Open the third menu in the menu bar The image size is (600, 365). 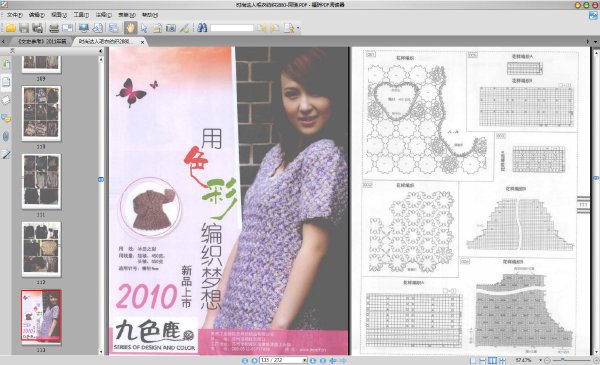[x=59, y=15]
